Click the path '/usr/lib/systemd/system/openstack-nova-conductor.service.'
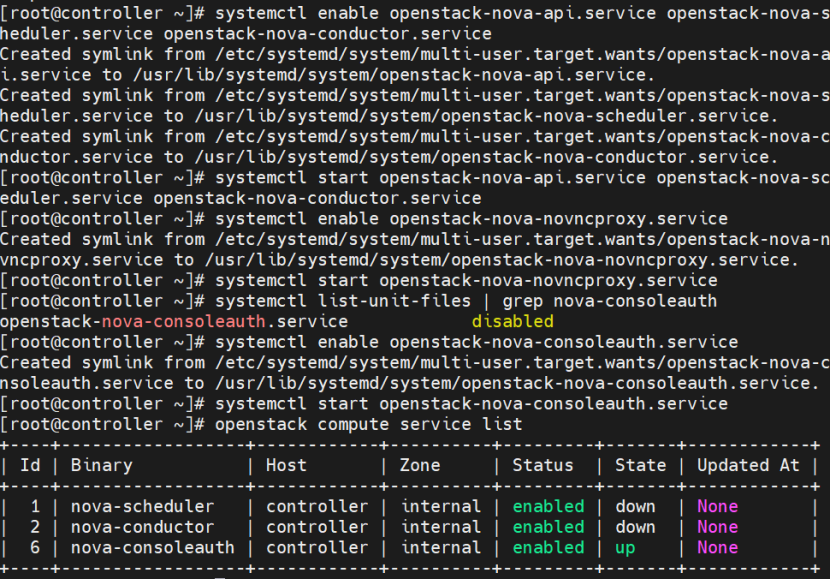The image size is (831, 579). 486,157
